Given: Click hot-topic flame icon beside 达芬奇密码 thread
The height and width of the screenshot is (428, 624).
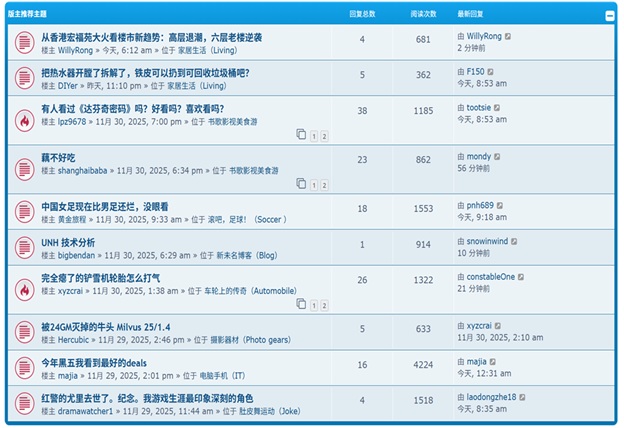Looking at the screenshot, I should coord(25,120).
